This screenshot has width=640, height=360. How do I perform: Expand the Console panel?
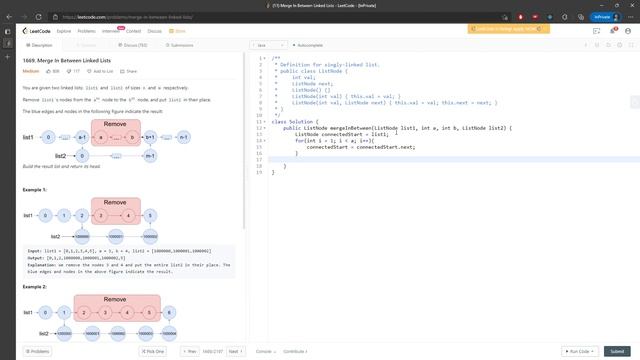[x=266, y=351]
